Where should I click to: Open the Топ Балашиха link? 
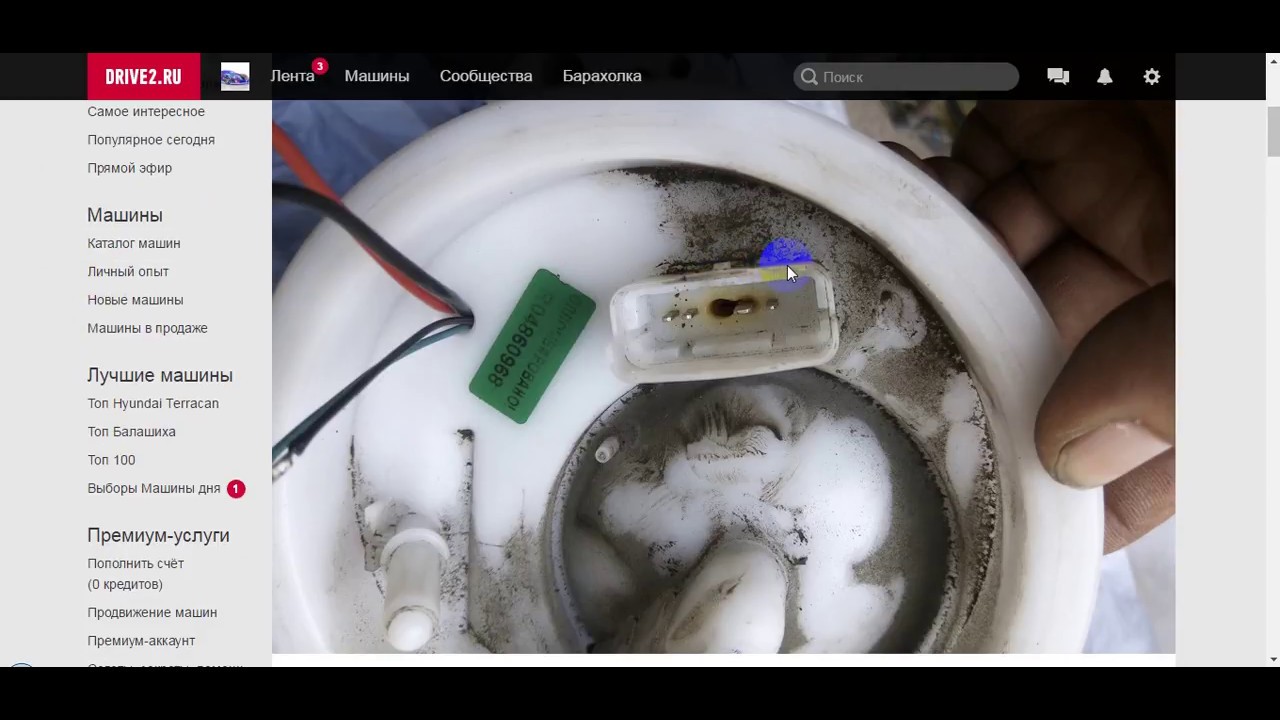pyautogui.click(x=131, y=432)
